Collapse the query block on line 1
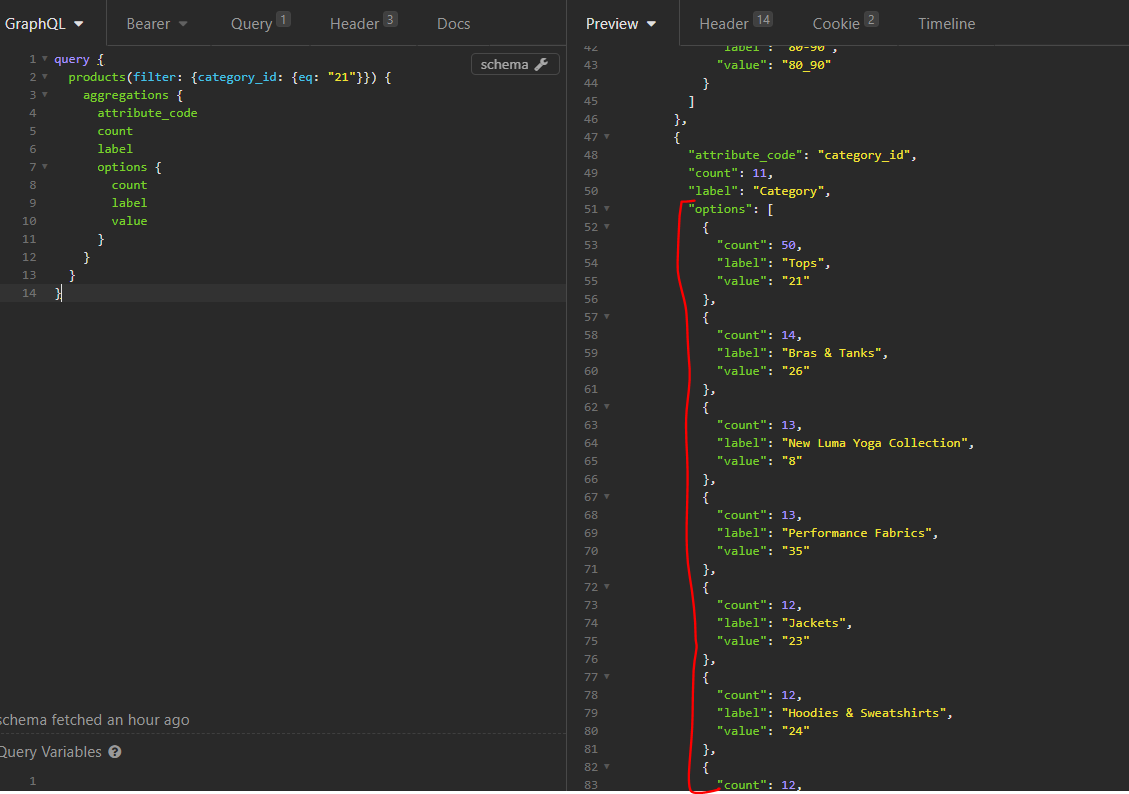Image resolution: width=1129 pixels, height=794 pixels. coord(45,59)
